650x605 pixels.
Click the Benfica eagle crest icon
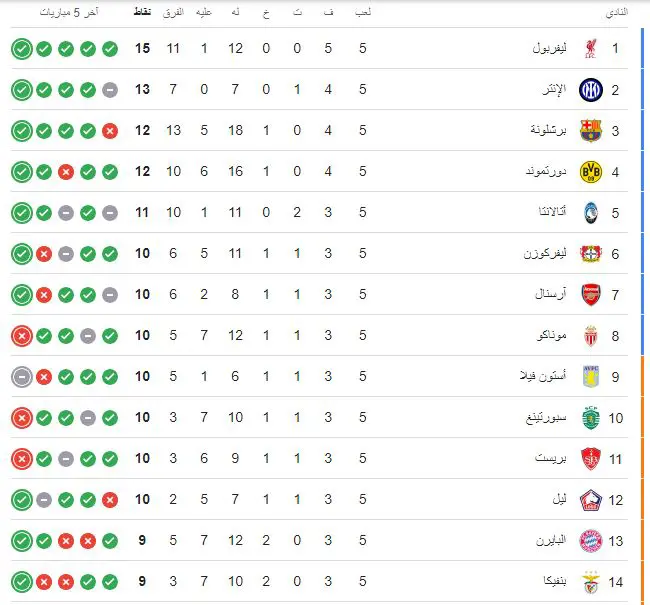pos(591,582)
